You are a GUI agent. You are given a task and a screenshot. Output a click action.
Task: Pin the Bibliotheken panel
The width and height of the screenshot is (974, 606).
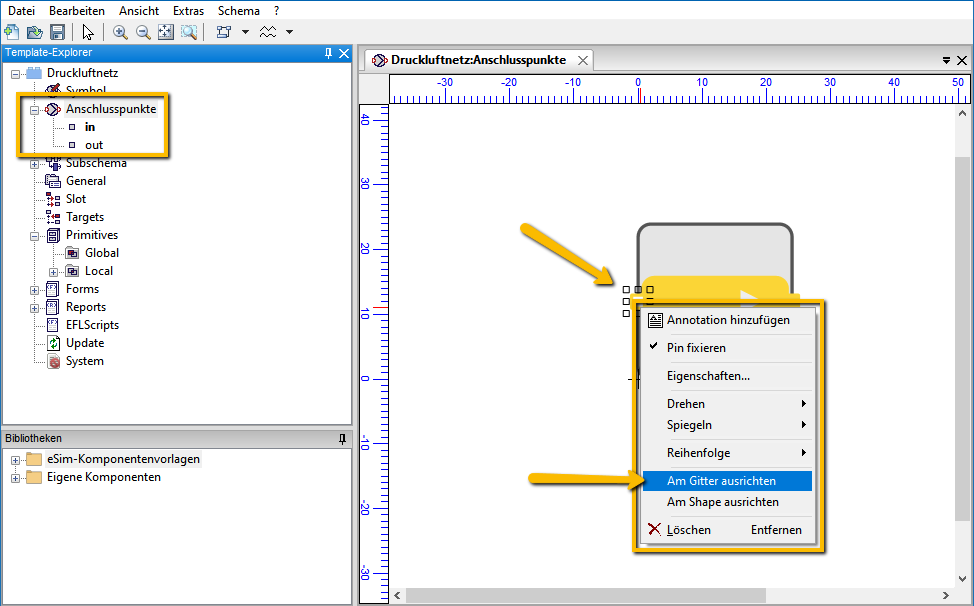[342, 439]
